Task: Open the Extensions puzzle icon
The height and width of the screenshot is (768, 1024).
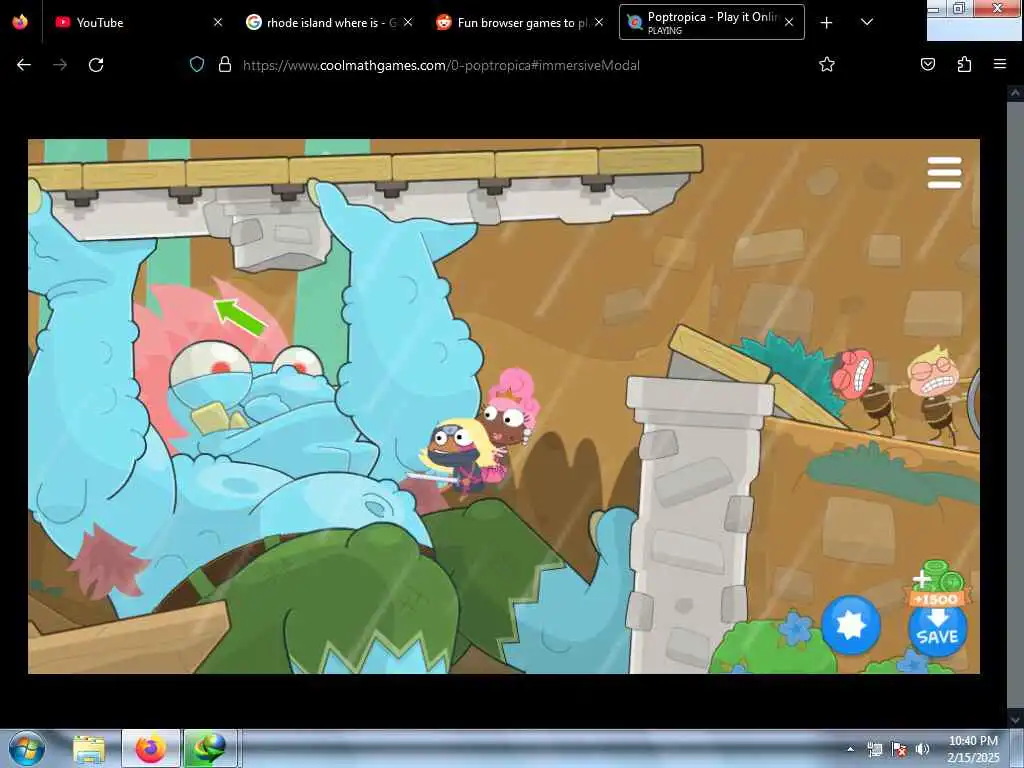Action: pyautogui.click(x=964, y=65)
